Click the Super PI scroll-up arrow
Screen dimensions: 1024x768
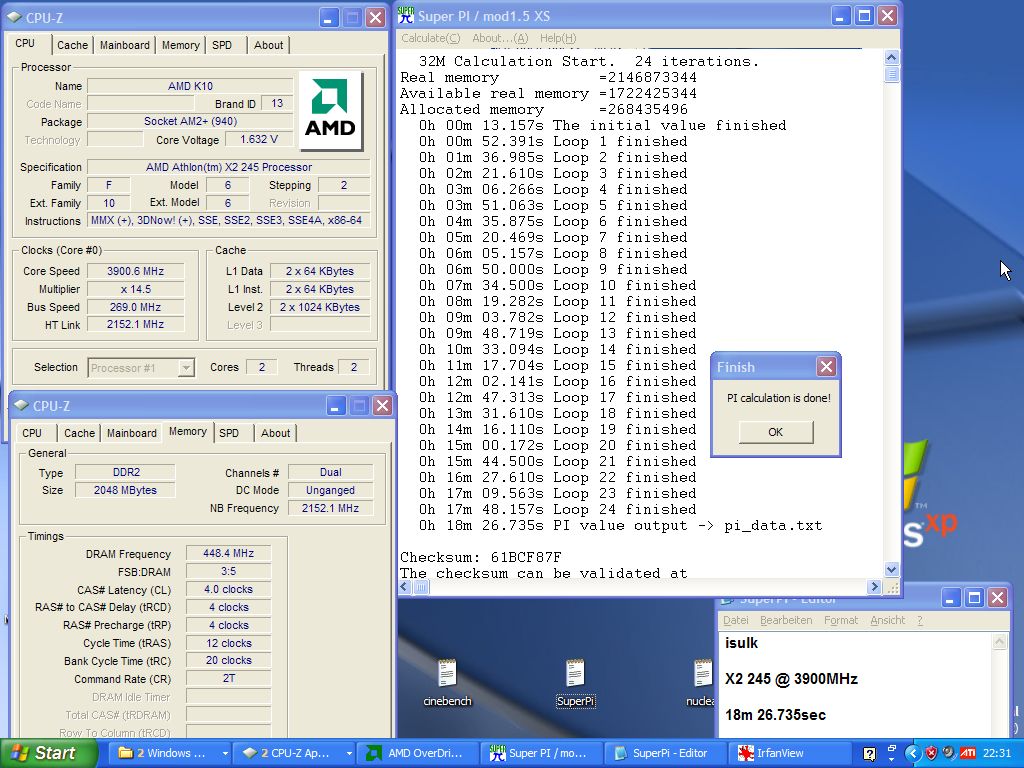click(891, 57)
